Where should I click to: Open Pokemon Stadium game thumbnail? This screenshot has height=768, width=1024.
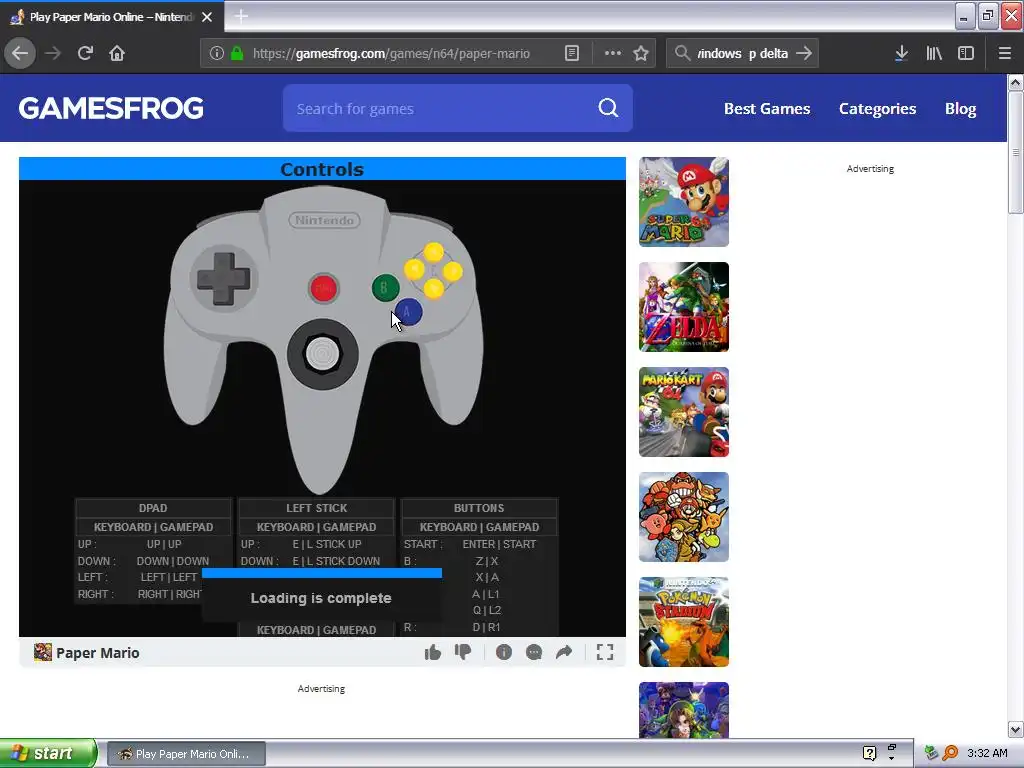[684, 622]
